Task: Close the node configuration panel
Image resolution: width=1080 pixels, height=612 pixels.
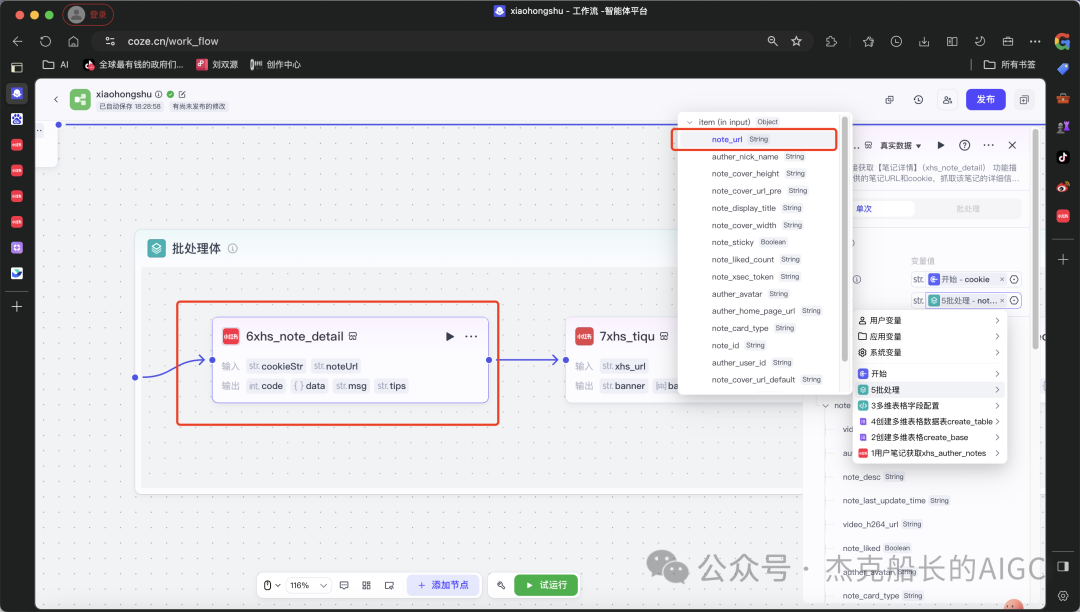Action: coord(1012,145)
